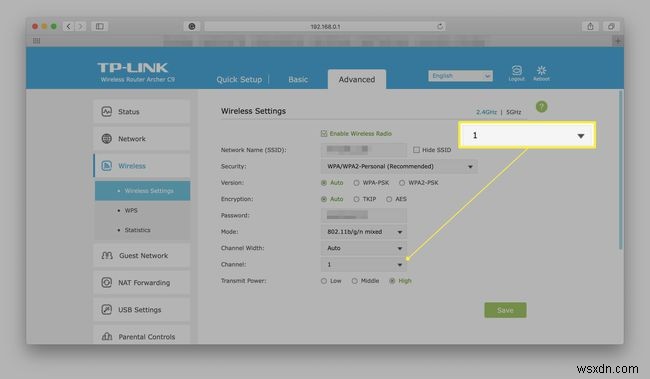Select Auto for Version
Viewport: 650px width, 379px height.
click(x=324, y=183)
